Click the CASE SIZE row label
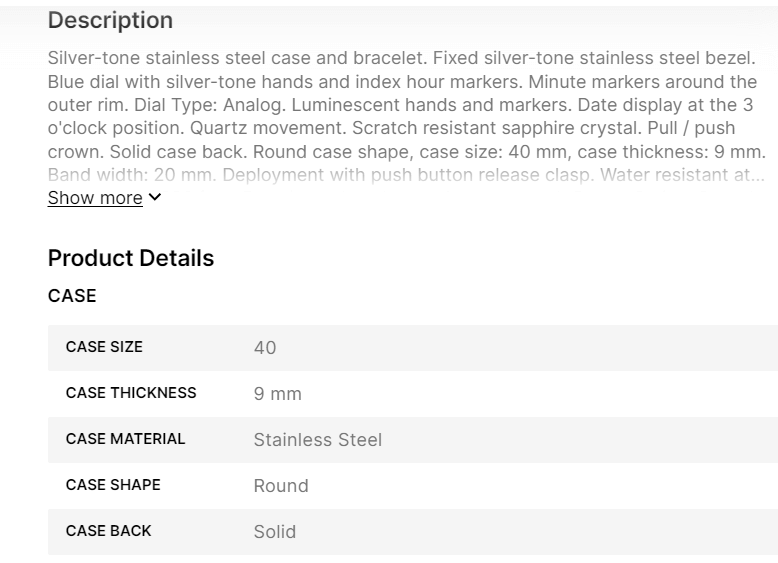778x563 pixels. 104,347
